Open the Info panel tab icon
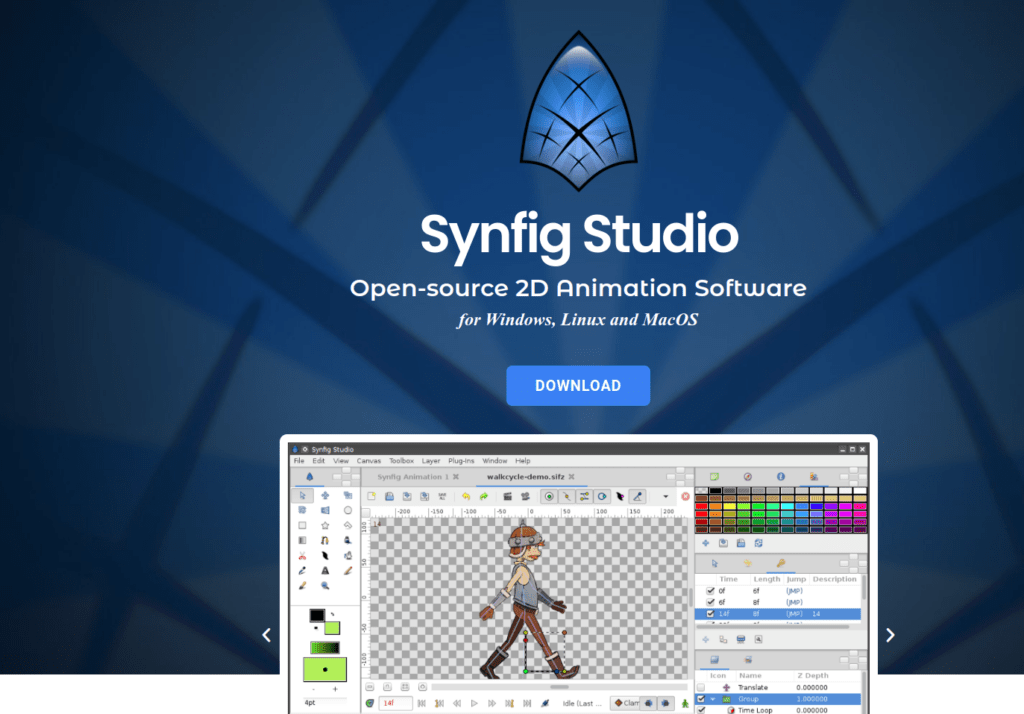This screenshot has width=1024, height=714. pyautogui.click(x=781, y=477)
